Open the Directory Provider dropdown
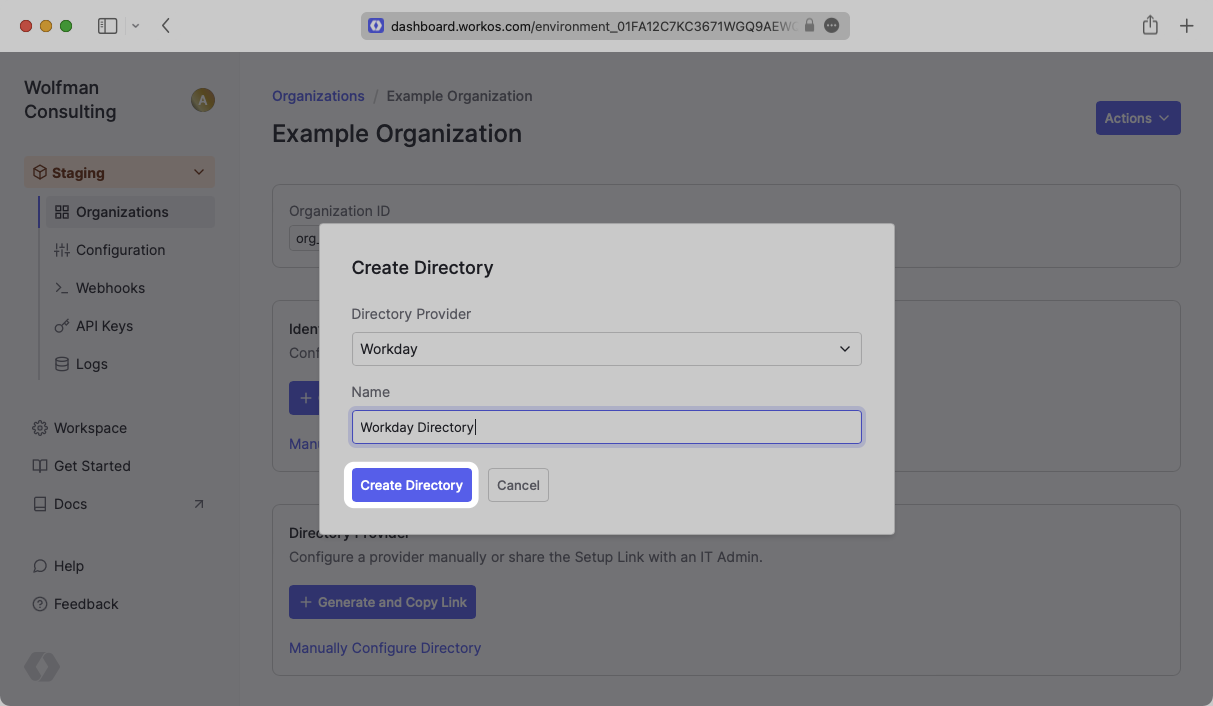 [x=606, y=349]
